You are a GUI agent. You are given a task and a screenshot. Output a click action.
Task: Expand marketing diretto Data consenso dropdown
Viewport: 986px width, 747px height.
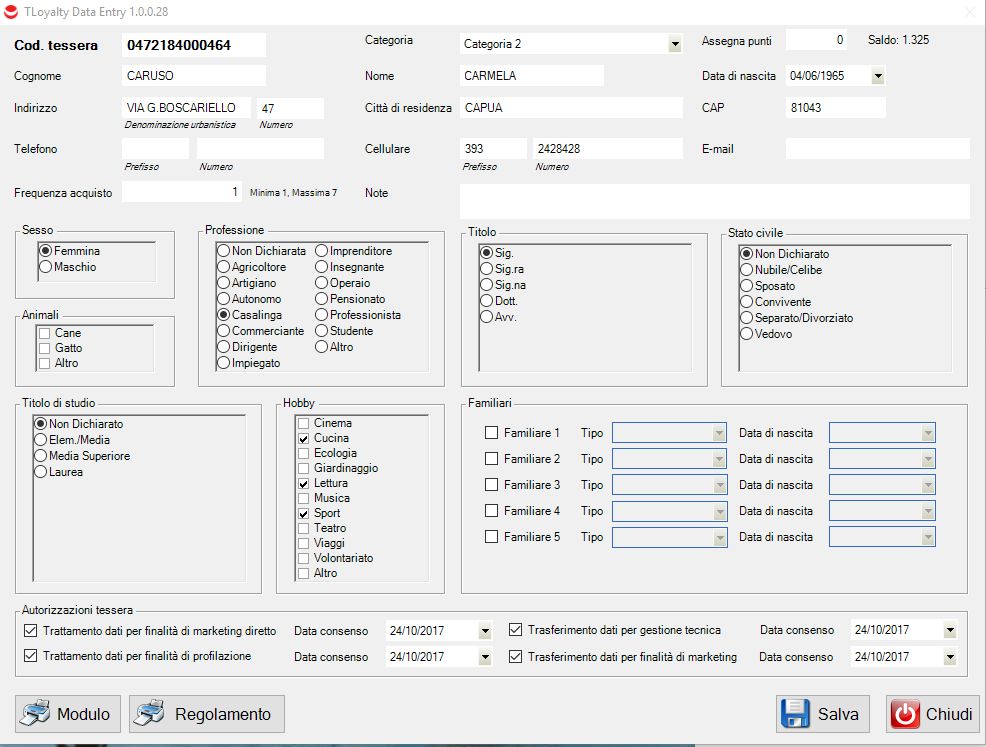(x=485, y=631)
